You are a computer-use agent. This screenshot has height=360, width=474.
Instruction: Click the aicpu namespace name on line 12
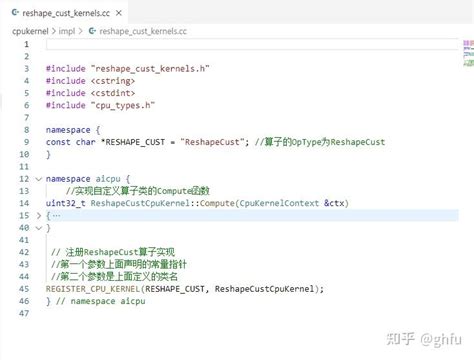[108, 179]
